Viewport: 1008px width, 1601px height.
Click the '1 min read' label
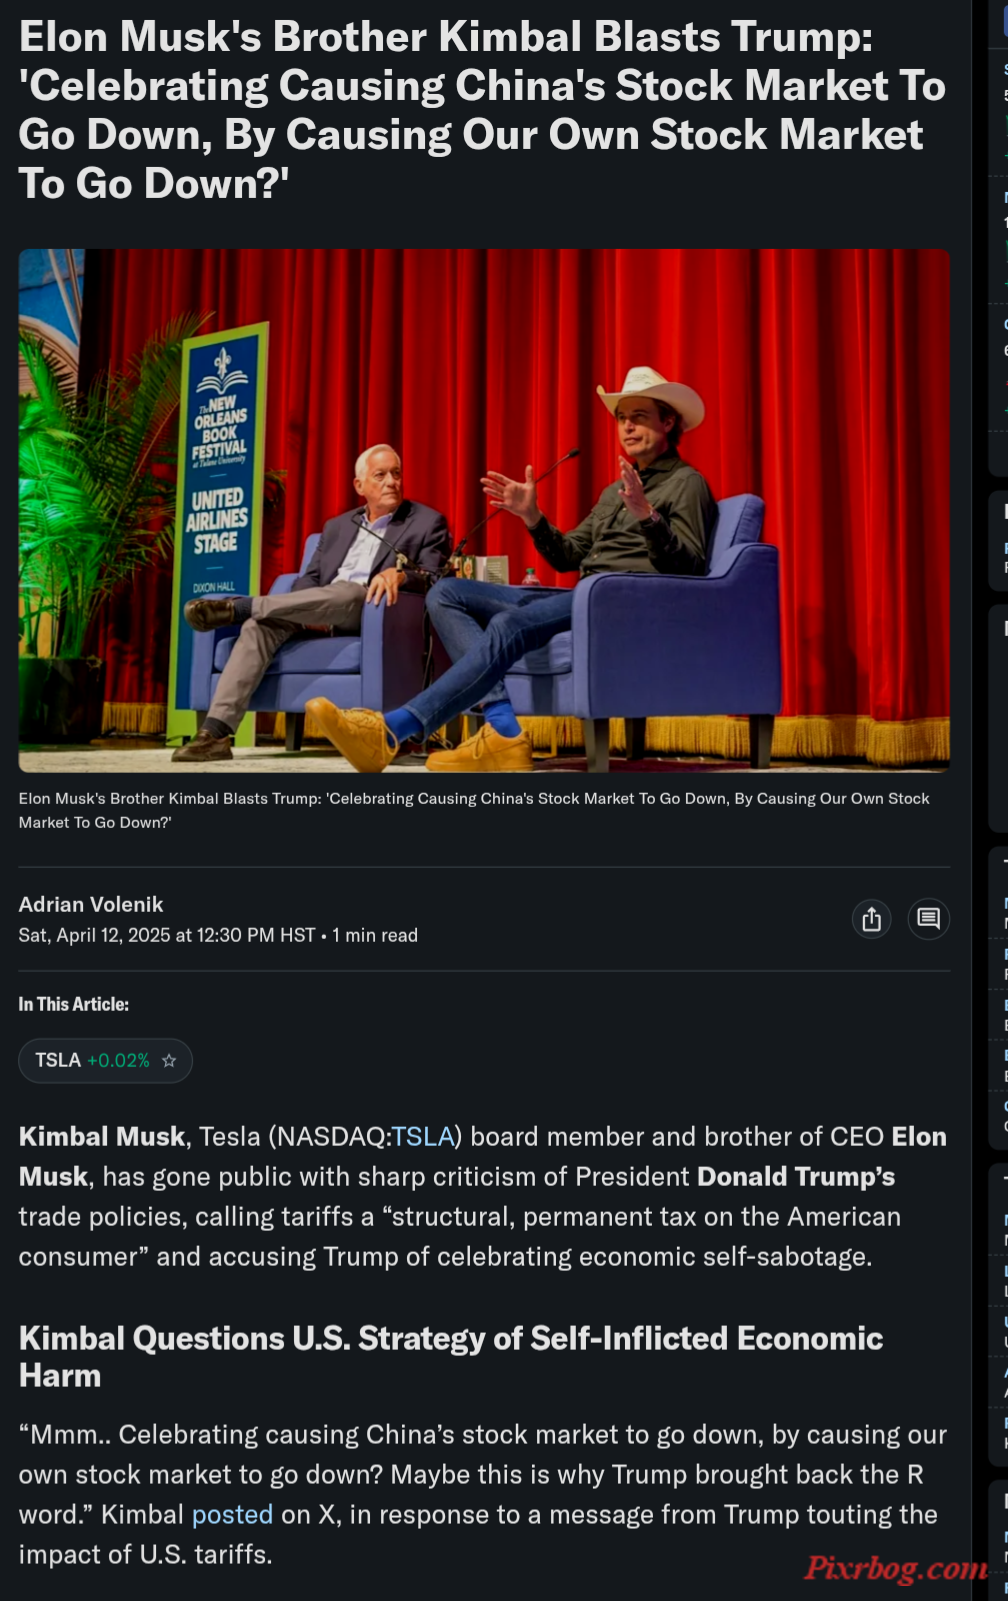click(x=375, y=936)
